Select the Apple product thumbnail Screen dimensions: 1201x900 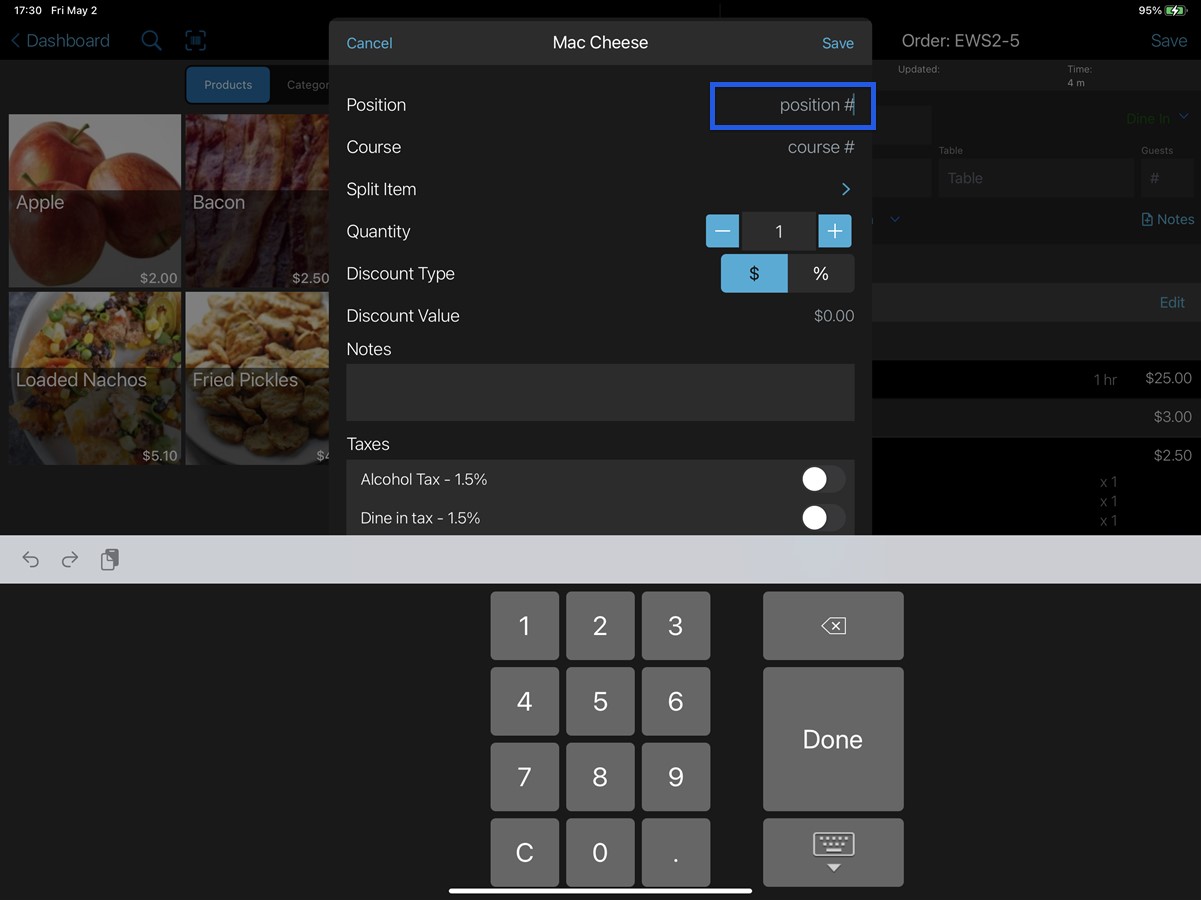pyautogui.click(x=94, y=200)
